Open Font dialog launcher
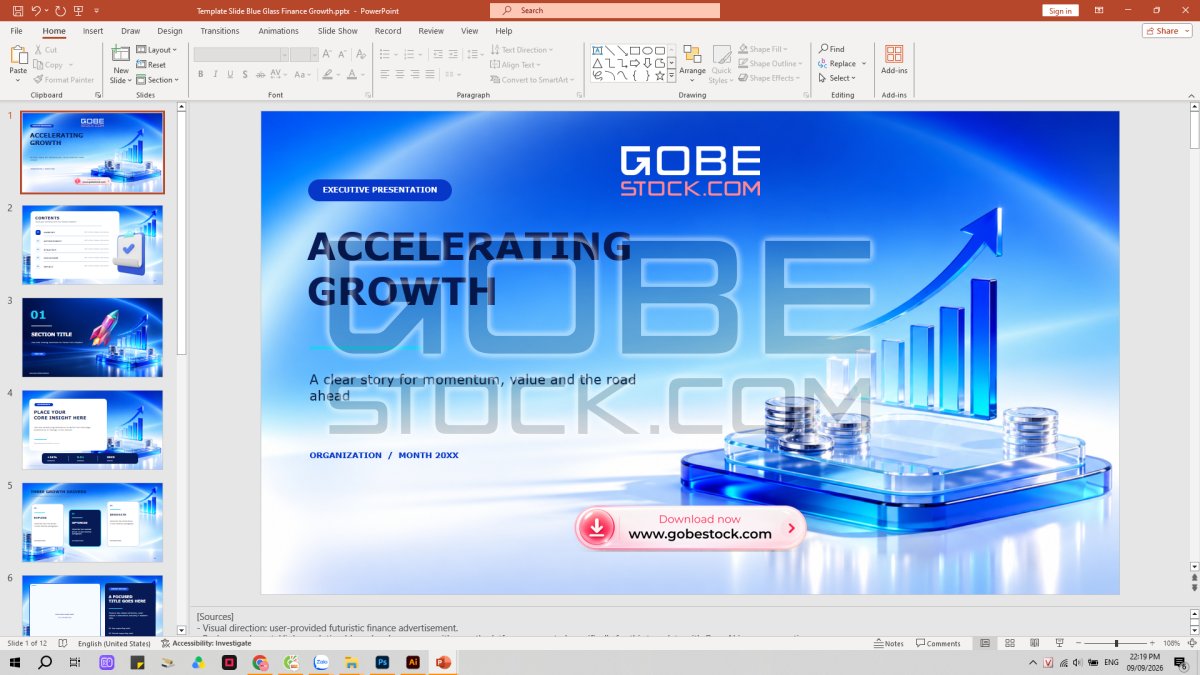 (368, 95)
